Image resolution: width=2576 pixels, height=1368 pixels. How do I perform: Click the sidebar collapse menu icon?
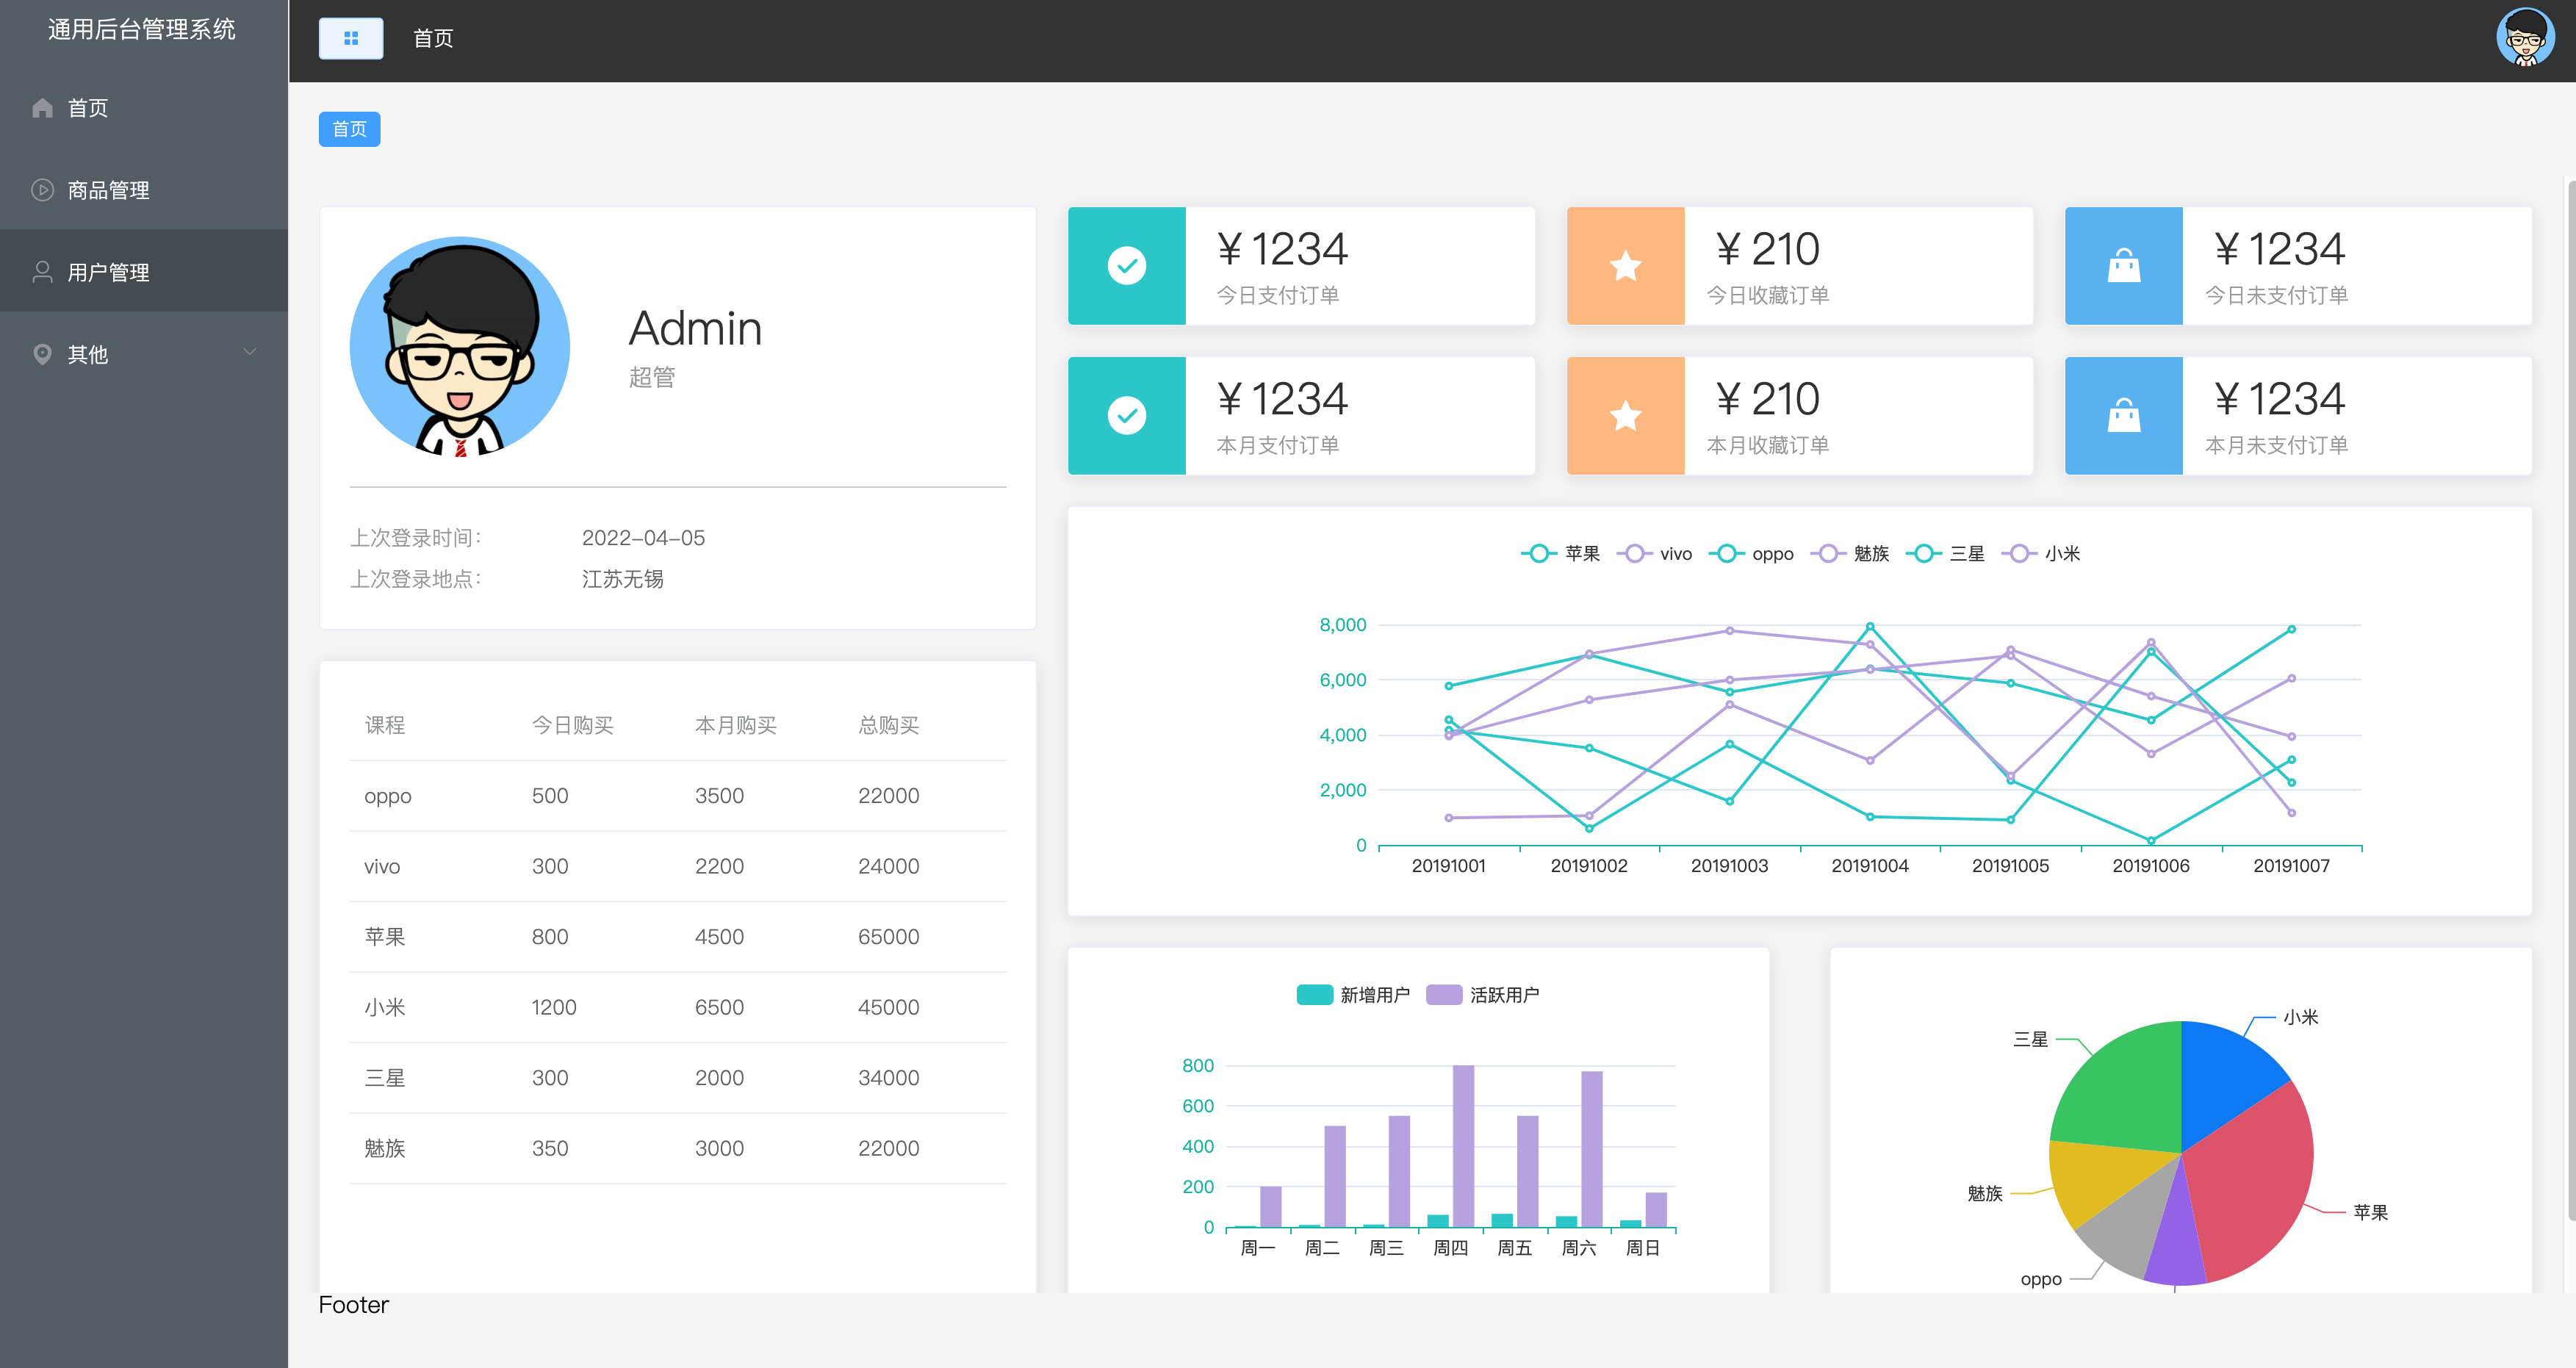[x=350, y=38]
